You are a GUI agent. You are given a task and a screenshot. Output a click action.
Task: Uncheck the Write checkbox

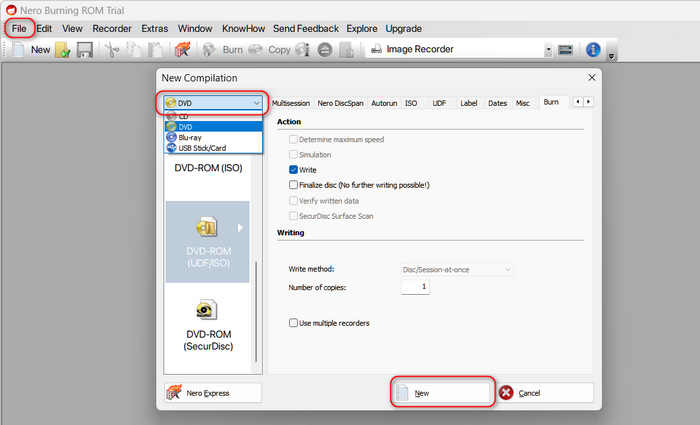(x=293, y=170)
